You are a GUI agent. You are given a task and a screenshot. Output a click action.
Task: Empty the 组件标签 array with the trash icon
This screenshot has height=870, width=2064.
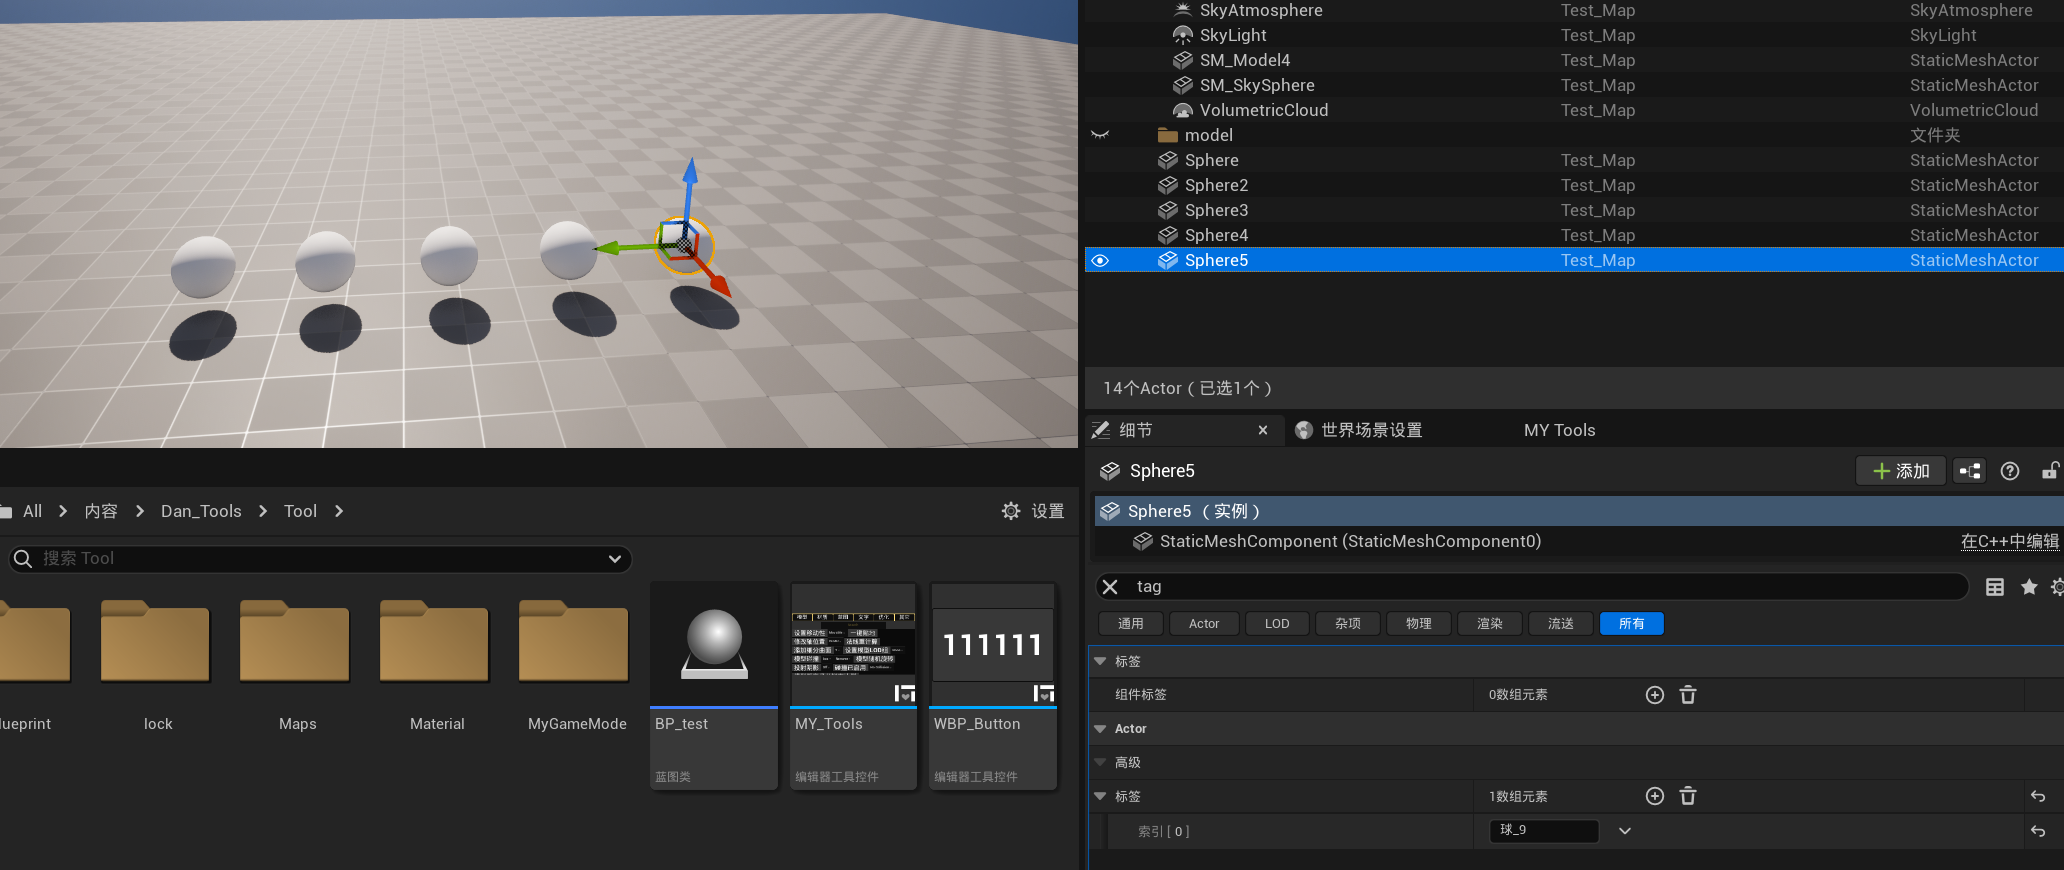(x=1688, y=695)
